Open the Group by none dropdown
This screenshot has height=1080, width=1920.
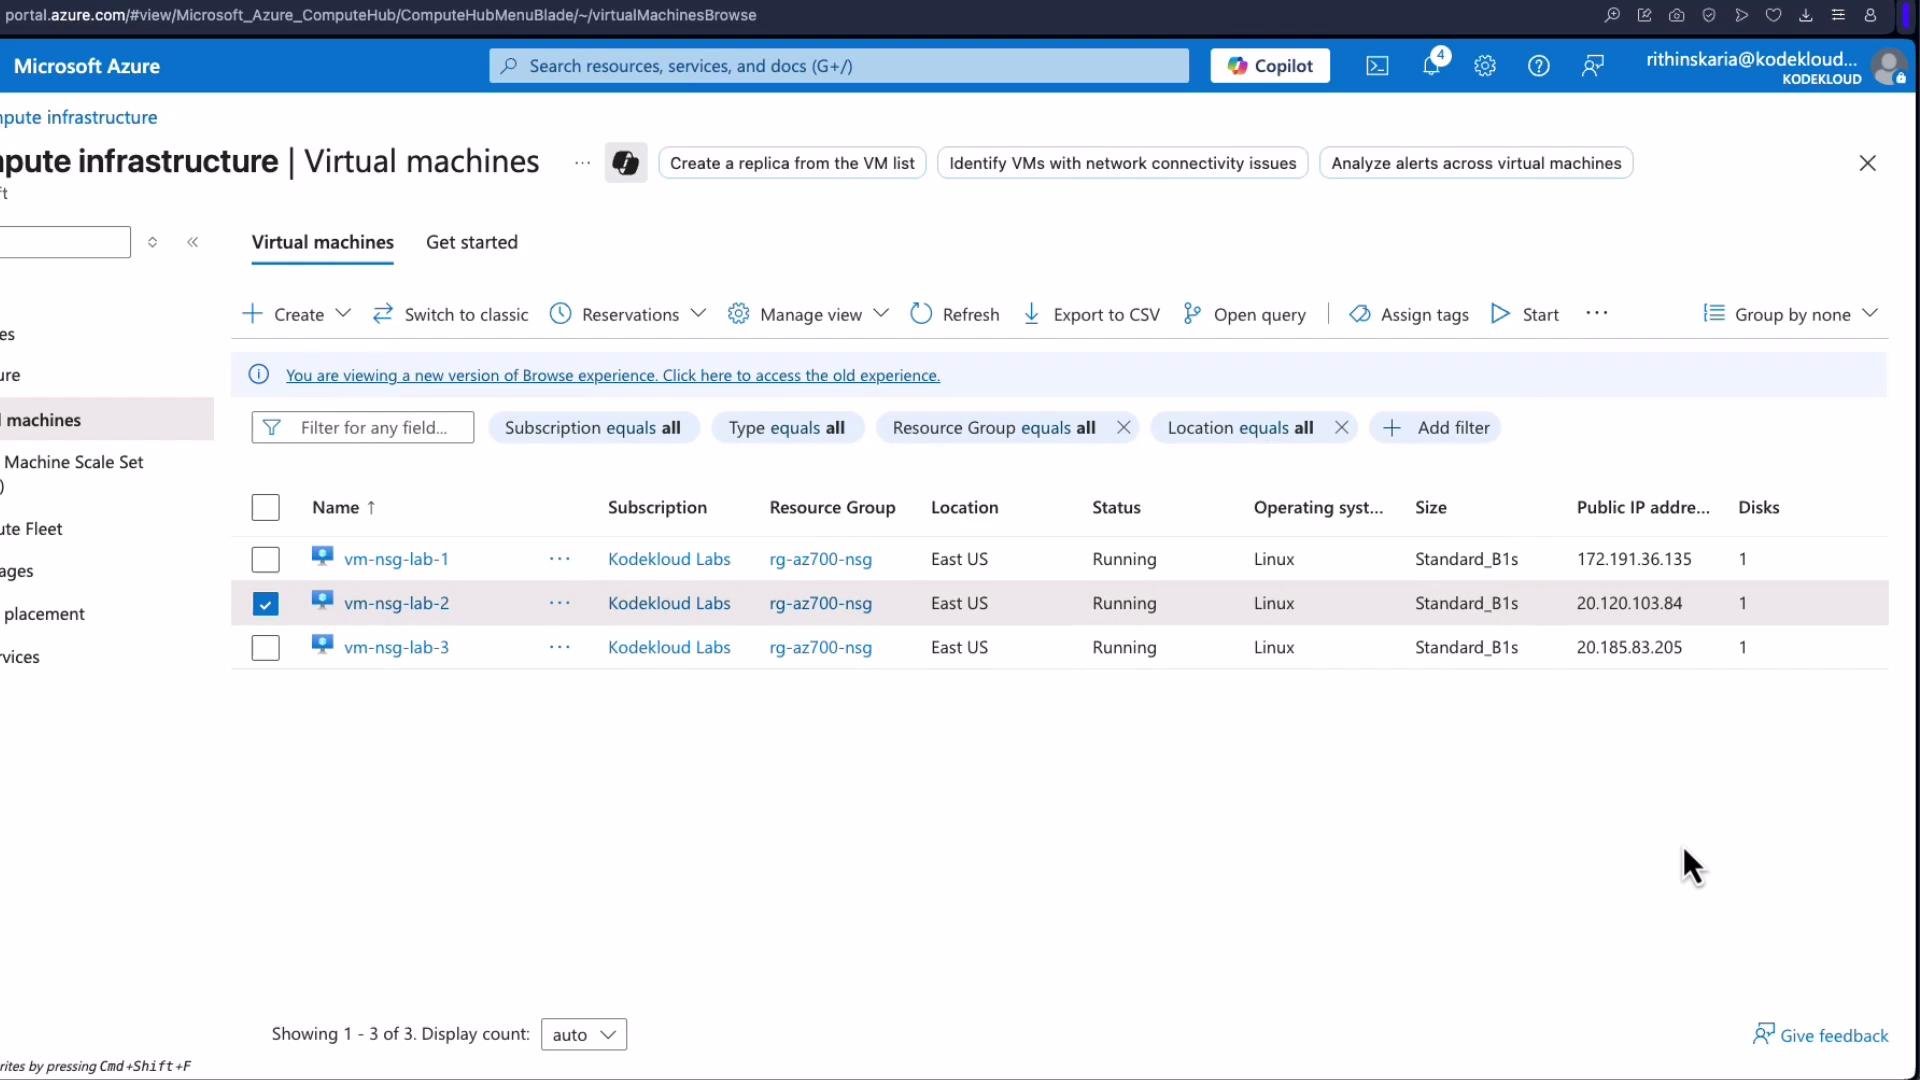pyautogui.click(x=1791, y=314)
